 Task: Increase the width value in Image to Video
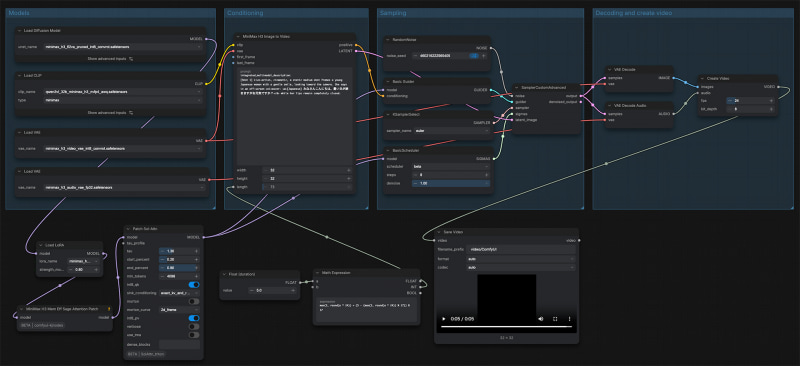click(x=349, y=170)
